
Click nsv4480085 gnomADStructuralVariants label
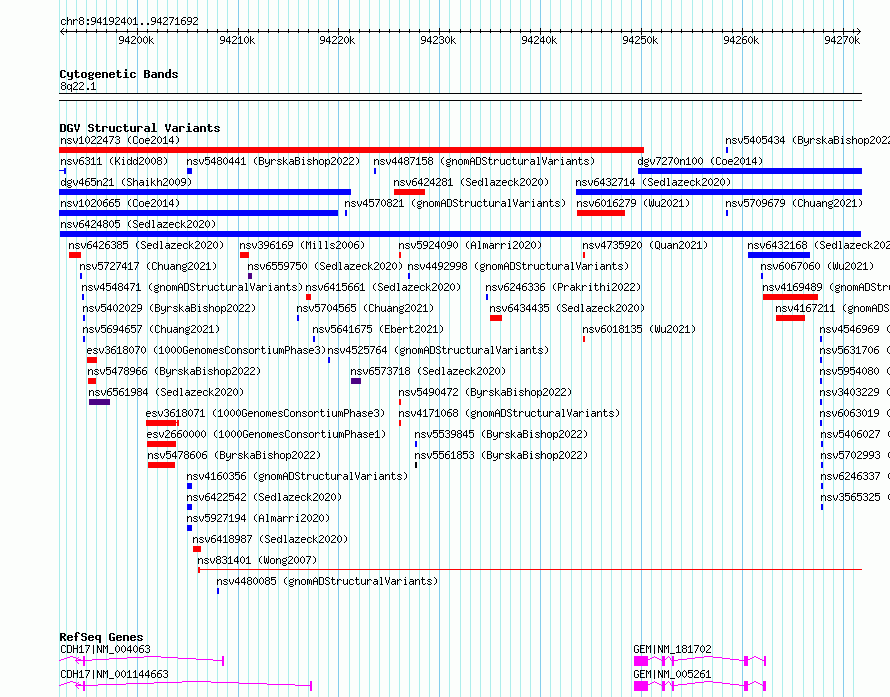coord(328,581)
